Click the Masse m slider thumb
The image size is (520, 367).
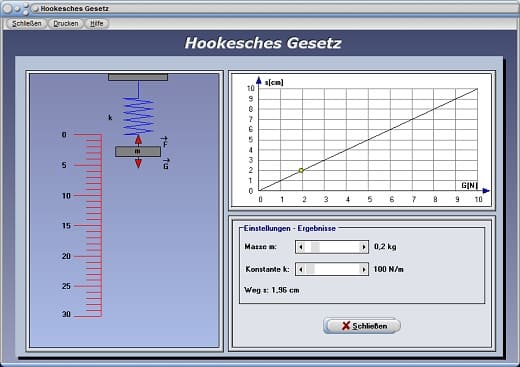315,247
